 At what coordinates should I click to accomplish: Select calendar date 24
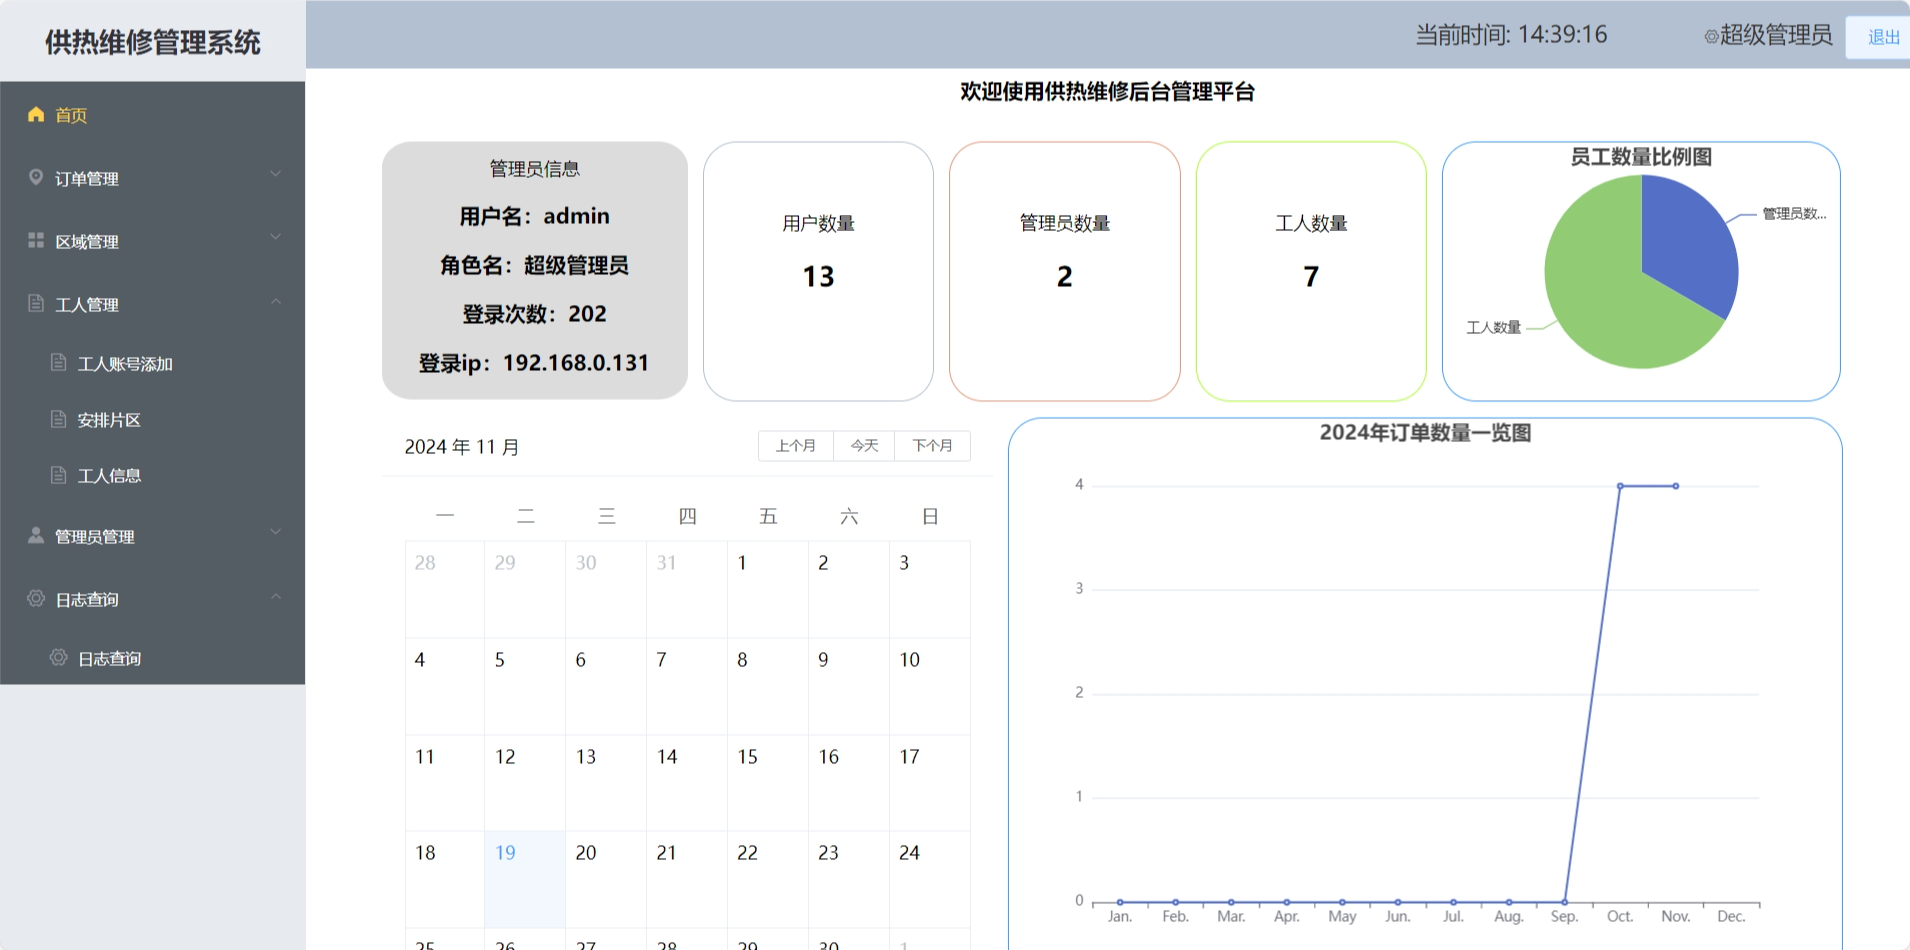930,879
